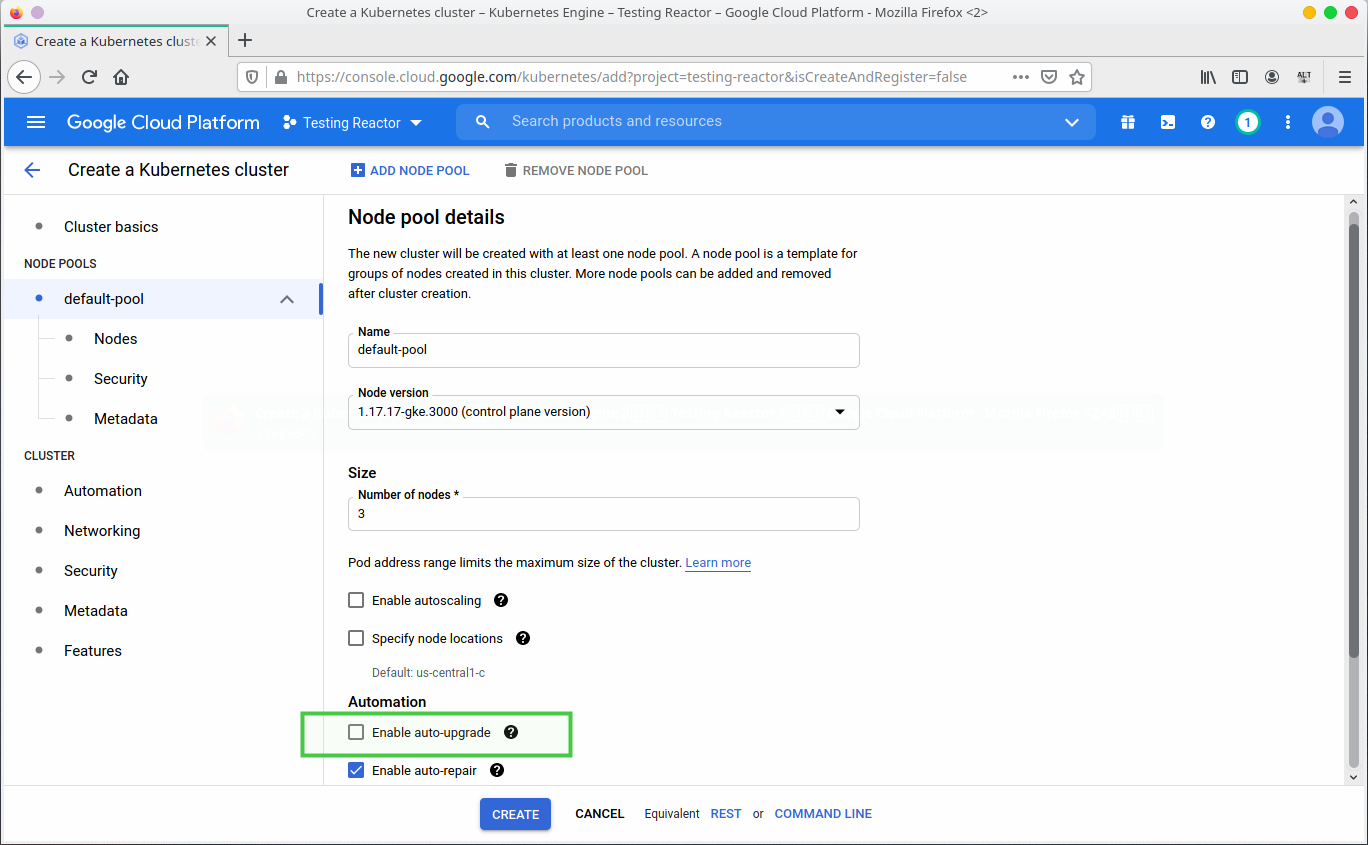This screenshot has height=845, width=1368.
Task: Click scrollbar down arrow
Action: click(x=1353, y=777)
